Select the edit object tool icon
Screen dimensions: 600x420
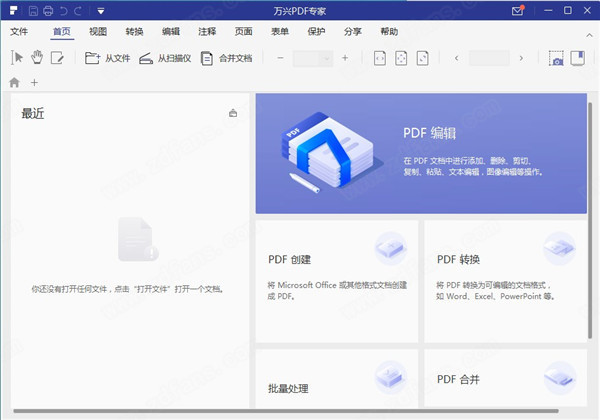tap(57, 58)
